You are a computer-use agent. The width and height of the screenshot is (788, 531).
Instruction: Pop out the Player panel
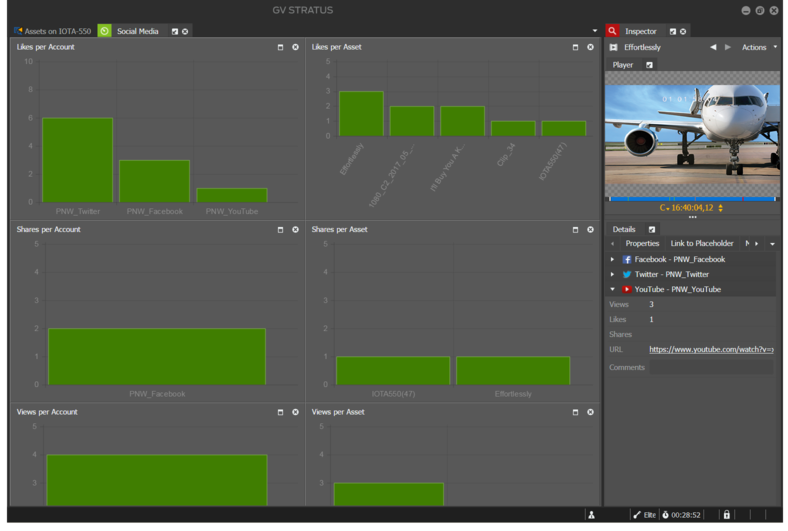pos(649,65)
